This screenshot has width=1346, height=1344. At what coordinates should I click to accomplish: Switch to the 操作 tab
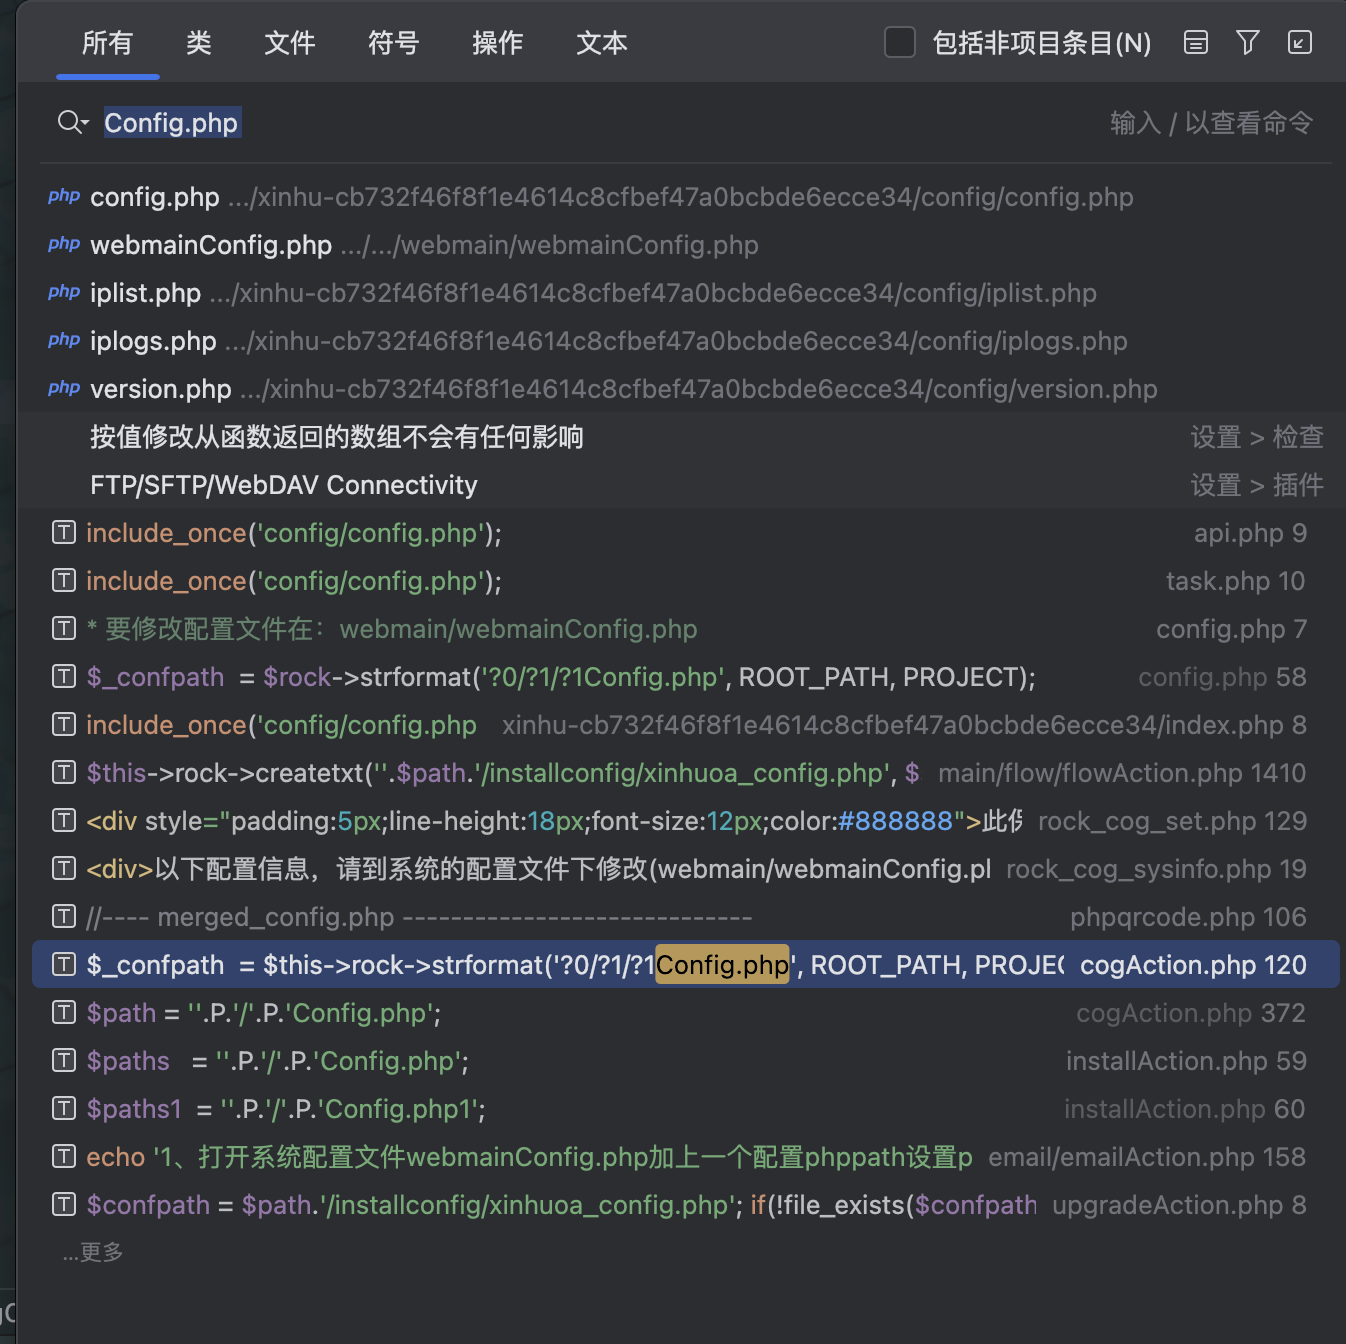point(498,43)
